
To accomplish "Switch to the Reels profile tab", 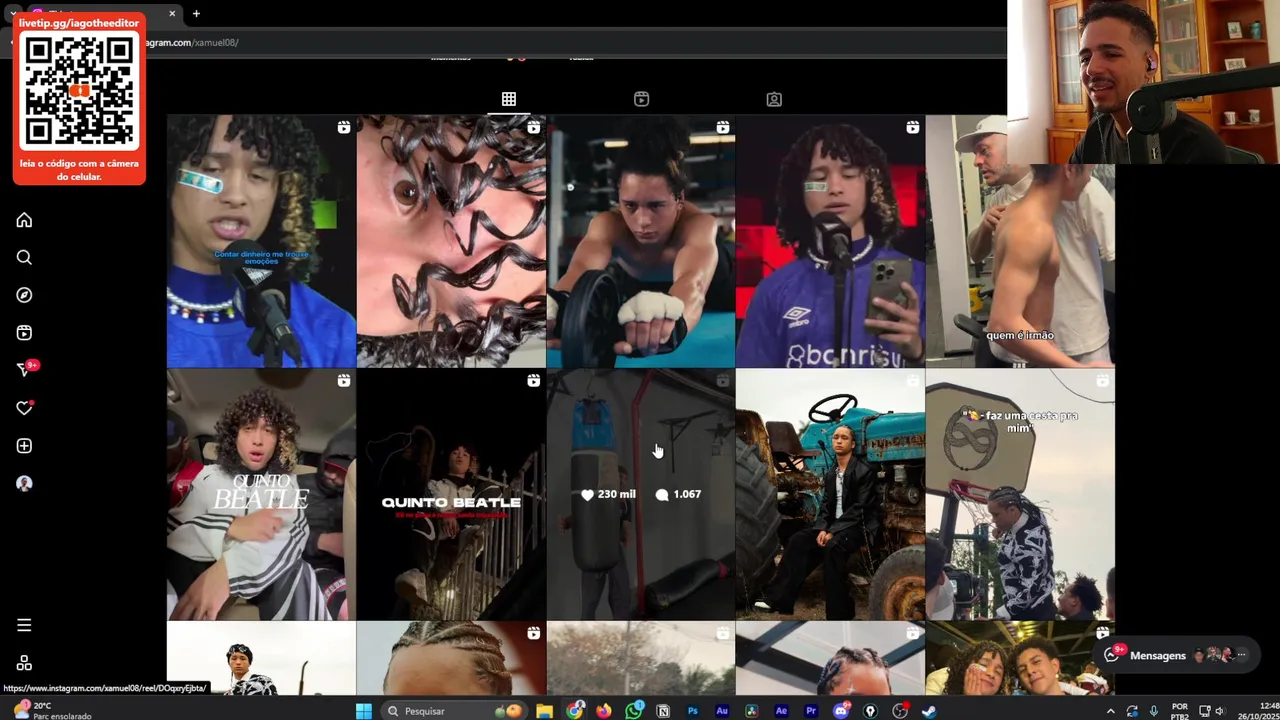I will [x=641, y=99].
